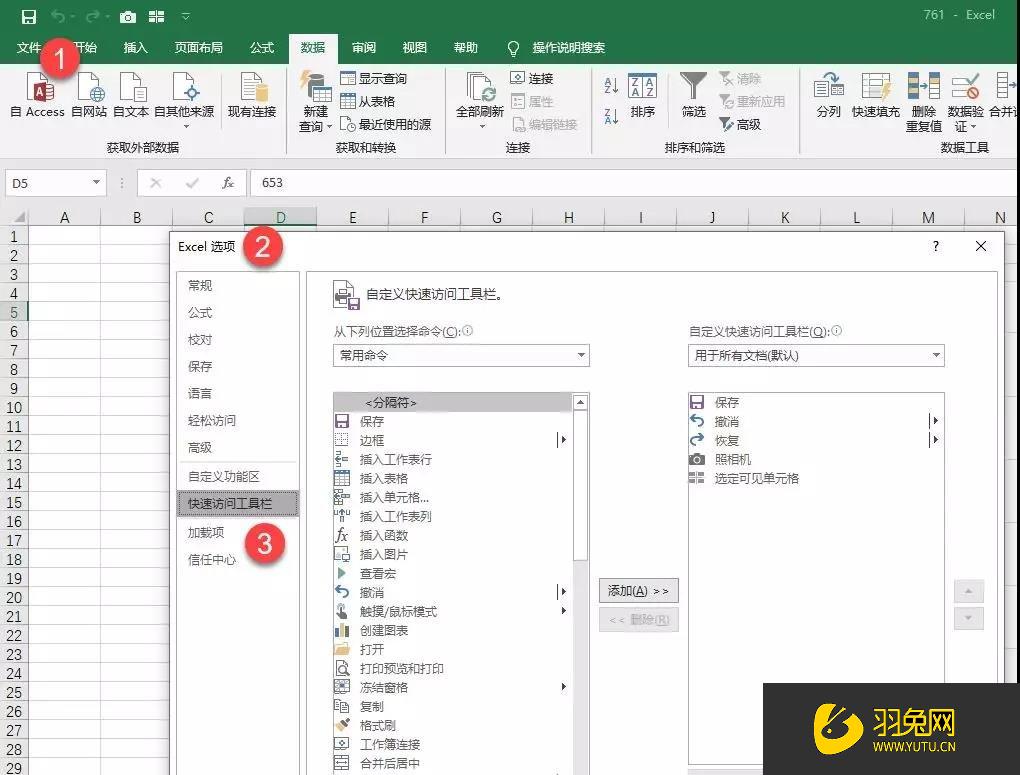The image size is (1020, 775).
Task: Select the 保存 options category in sidebar
Action: 200,366
